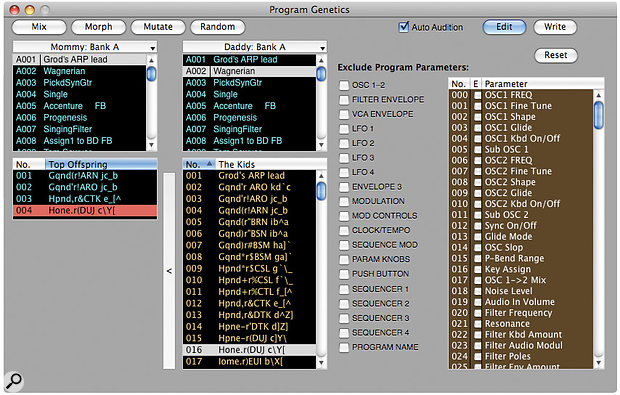Check the LFO 1 exclude checkbox
Image resolution: width=620 pixels, height=395 pixels.
pos(344,129)
